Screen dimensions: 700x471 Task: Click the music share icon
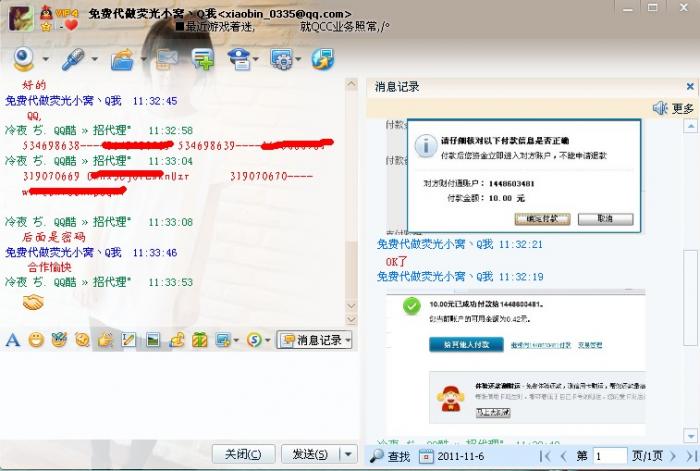click(177, 340)
